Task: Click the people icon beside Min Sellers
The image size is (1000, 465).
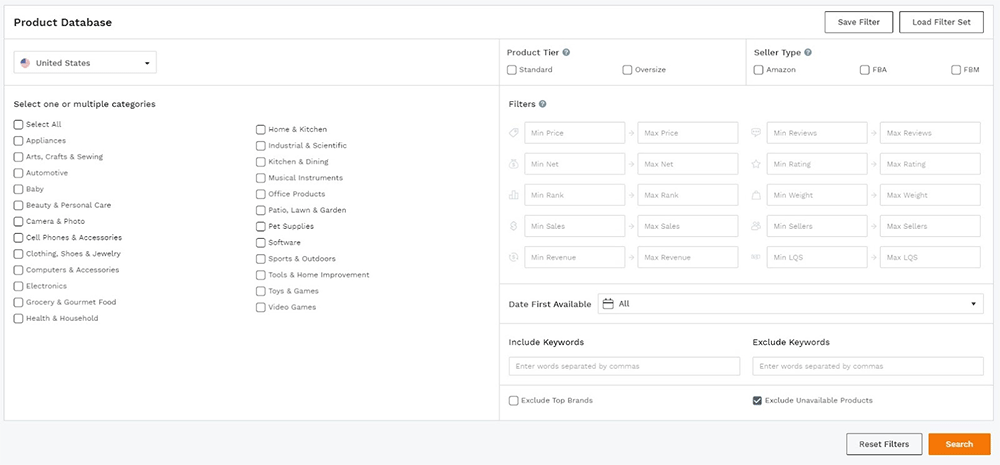Action: pyautogui.click(x=756, y=226)
